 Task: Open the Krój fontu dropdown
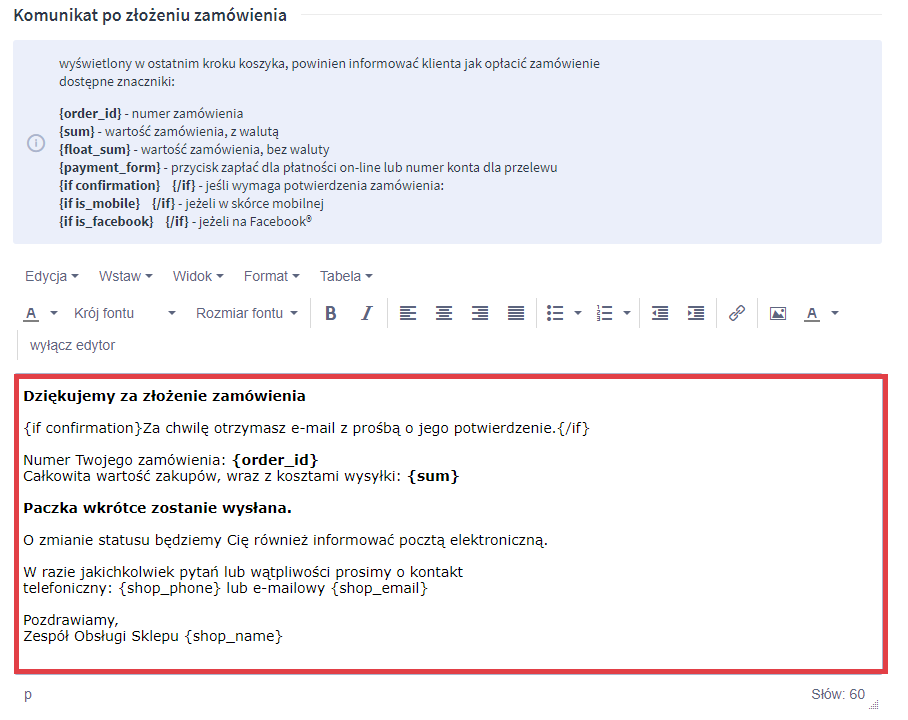[x=124, y=313]
